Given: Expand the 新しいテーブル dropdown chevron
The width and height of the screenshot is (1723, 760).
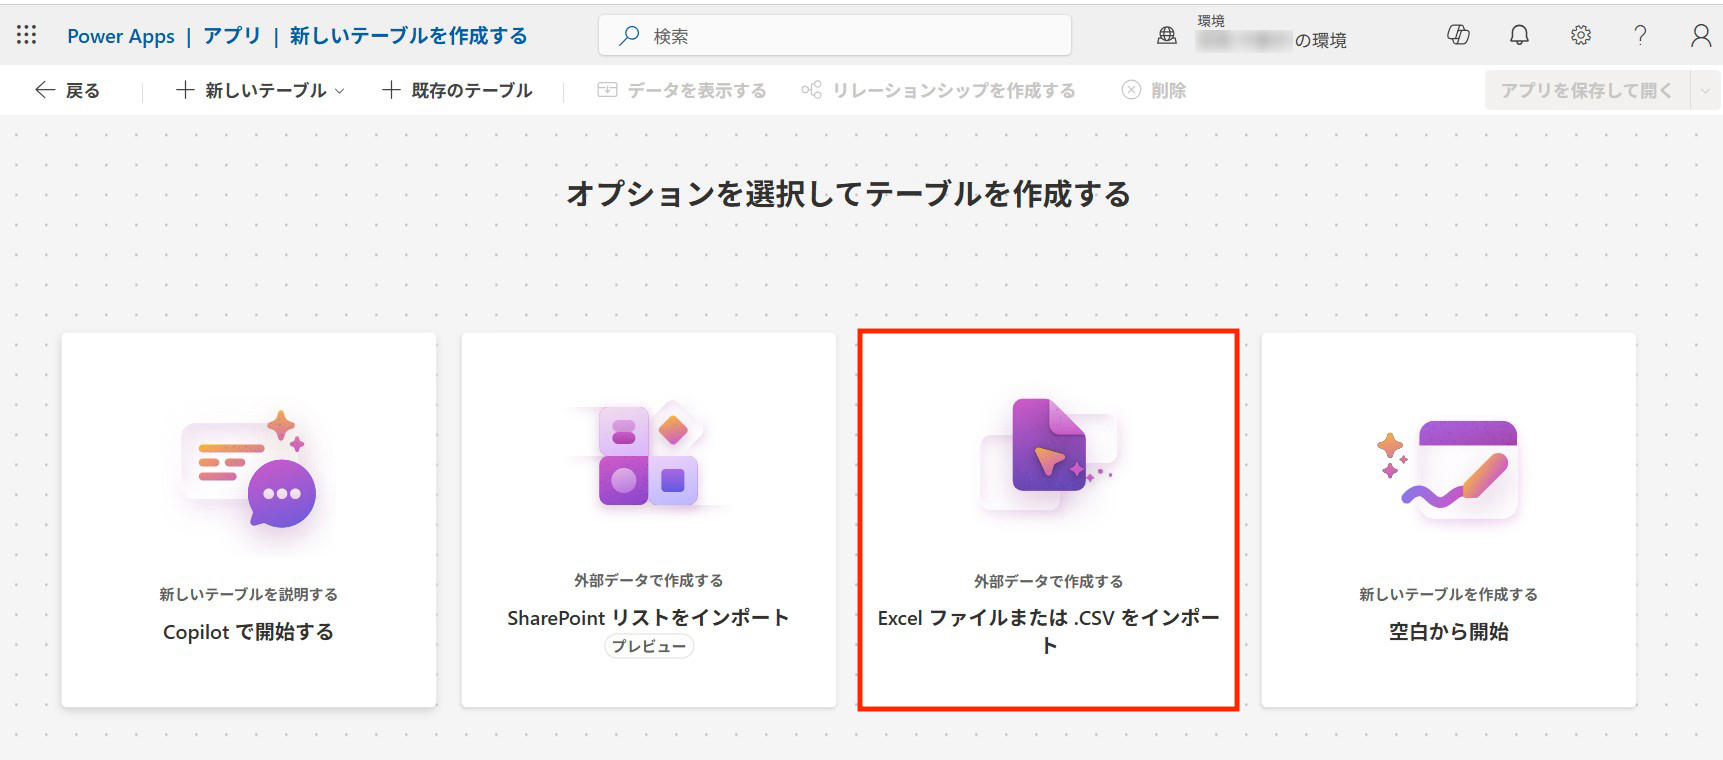Looking at the screenshot, I should pos(339,90).
